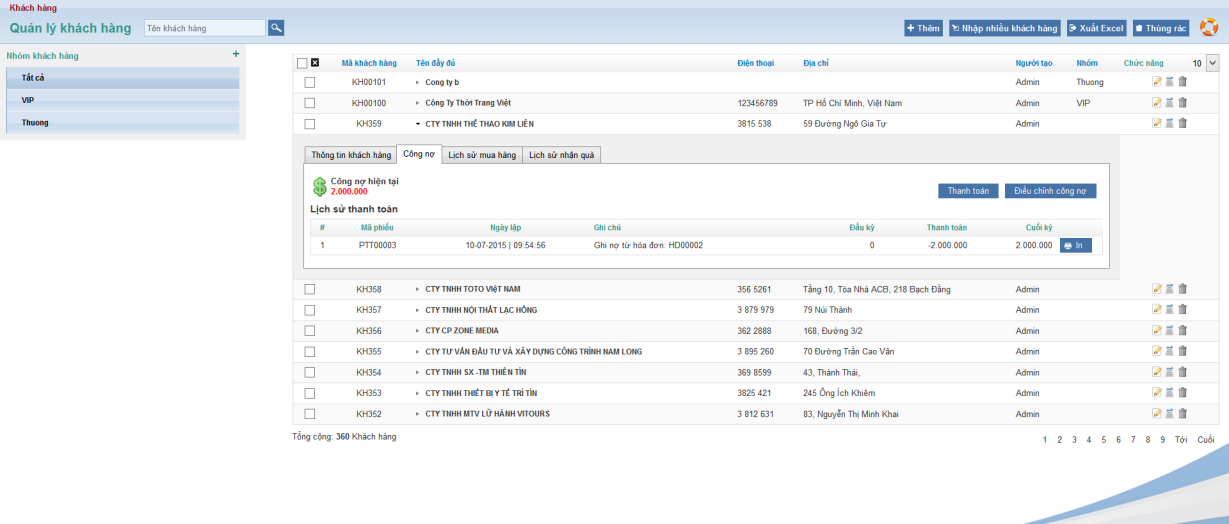The height and width of the screenshot is (524, 1229).
Task: Click the Điều chỉnh công nợ button
Action: pyautogui.click(x=1051, y=191)
